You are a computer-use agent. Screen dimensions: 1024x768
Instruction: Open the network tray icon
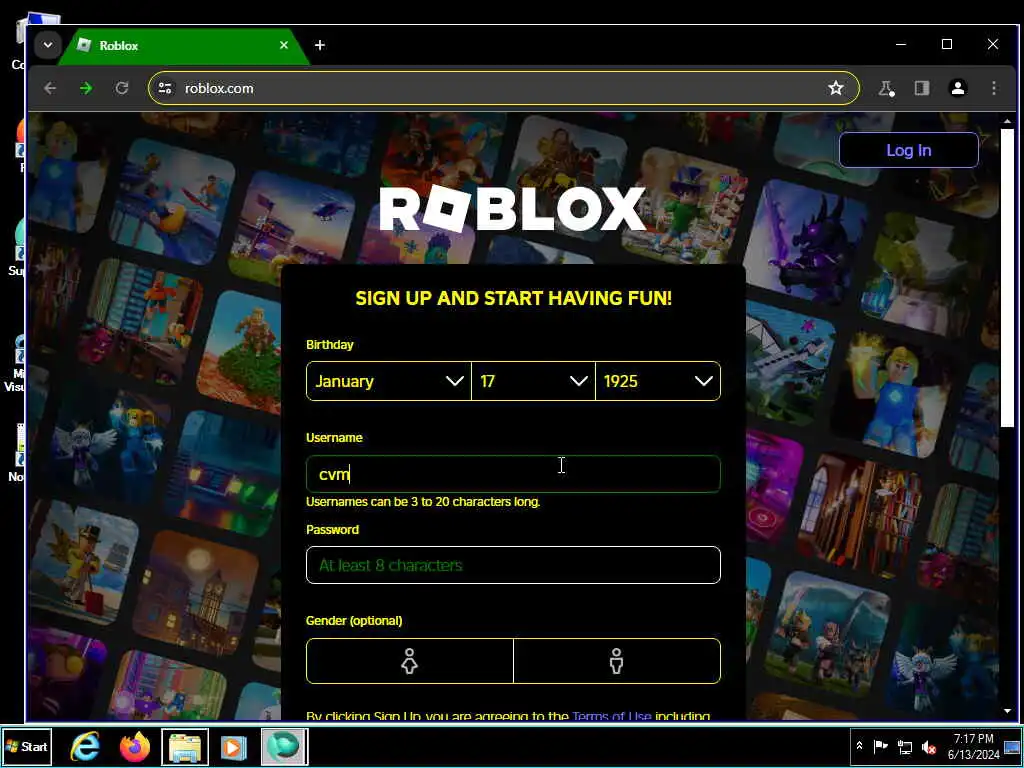(x=904, y=747)
